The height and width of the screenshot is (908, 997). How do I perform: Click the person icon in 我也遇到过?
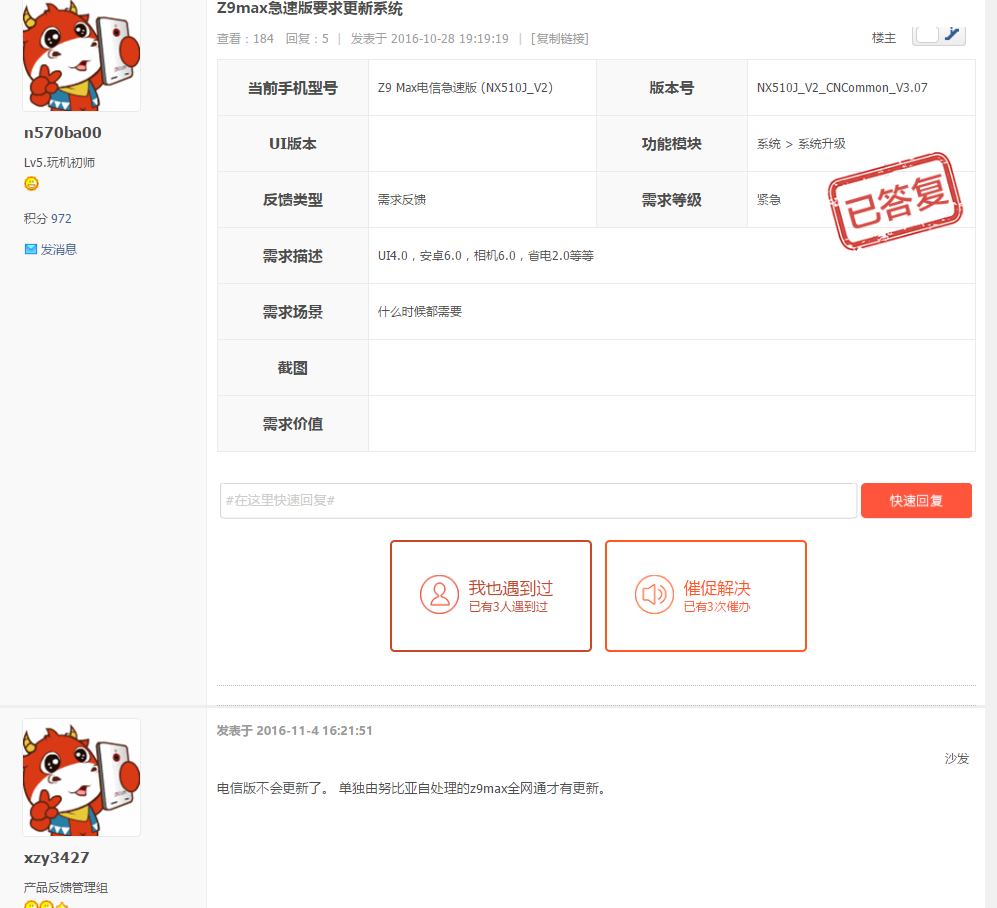click(x=439, y=595)
